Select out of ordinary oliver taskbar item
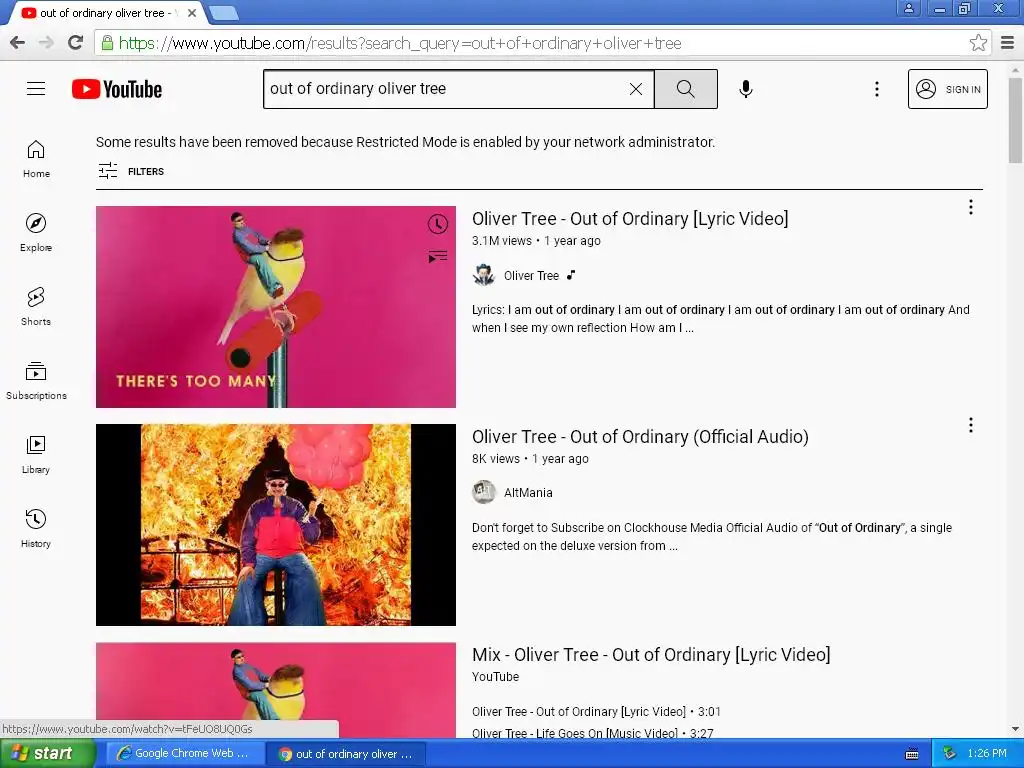Viewport: 1024px width, 768px height. (x=346, y=754)
